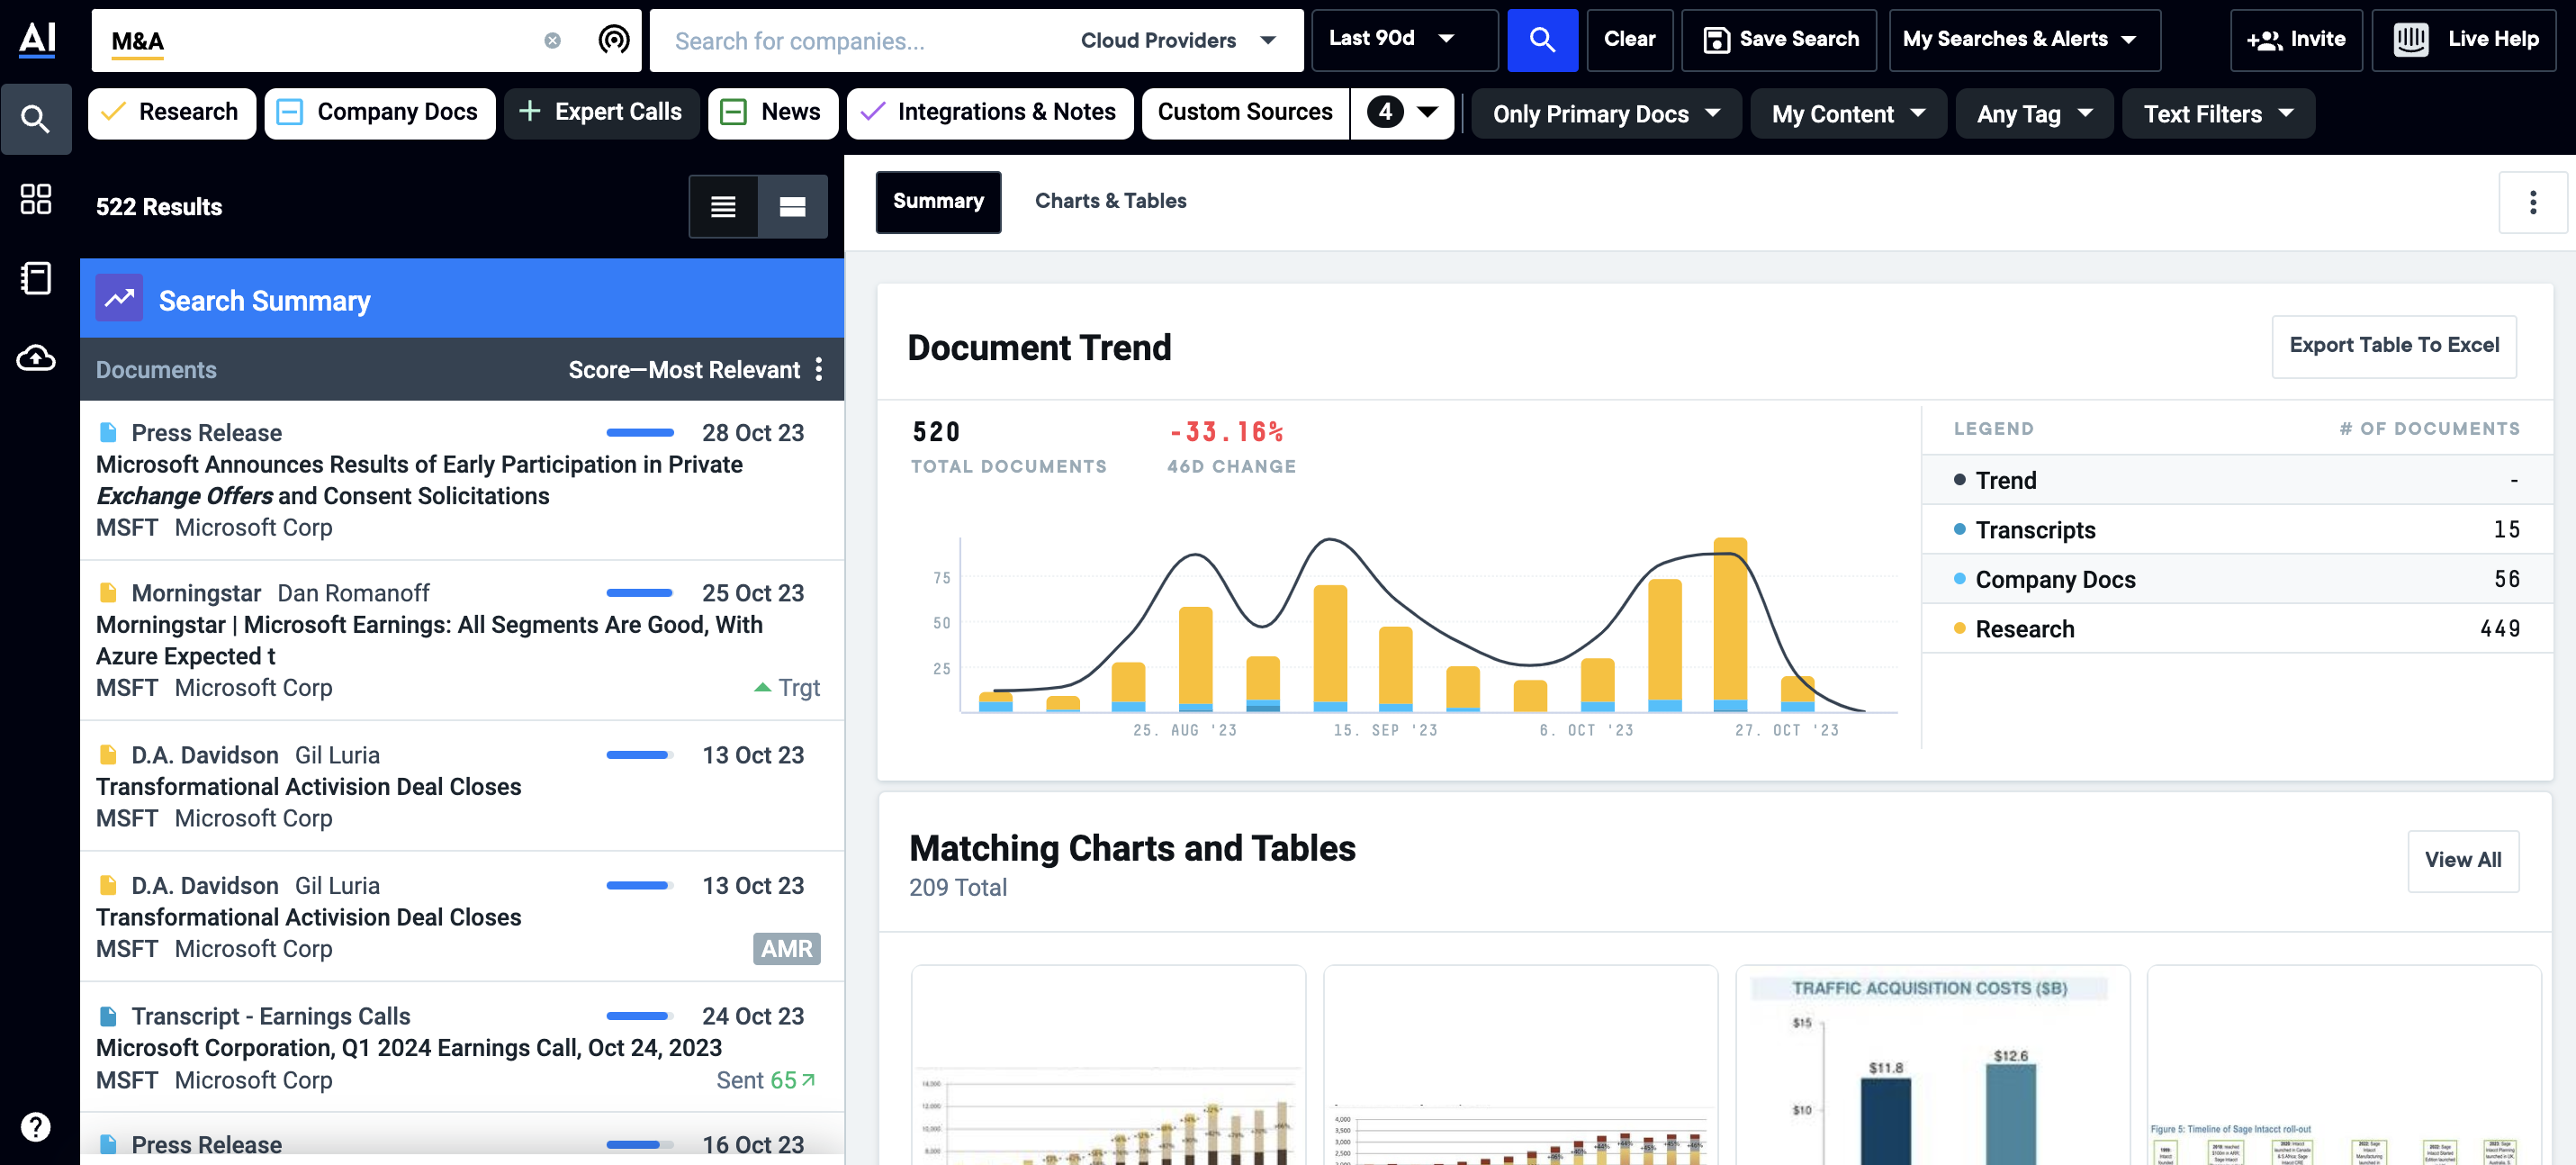Toggle Integrations & Notes source filter

pyautogui.click(x=990, y=113)
